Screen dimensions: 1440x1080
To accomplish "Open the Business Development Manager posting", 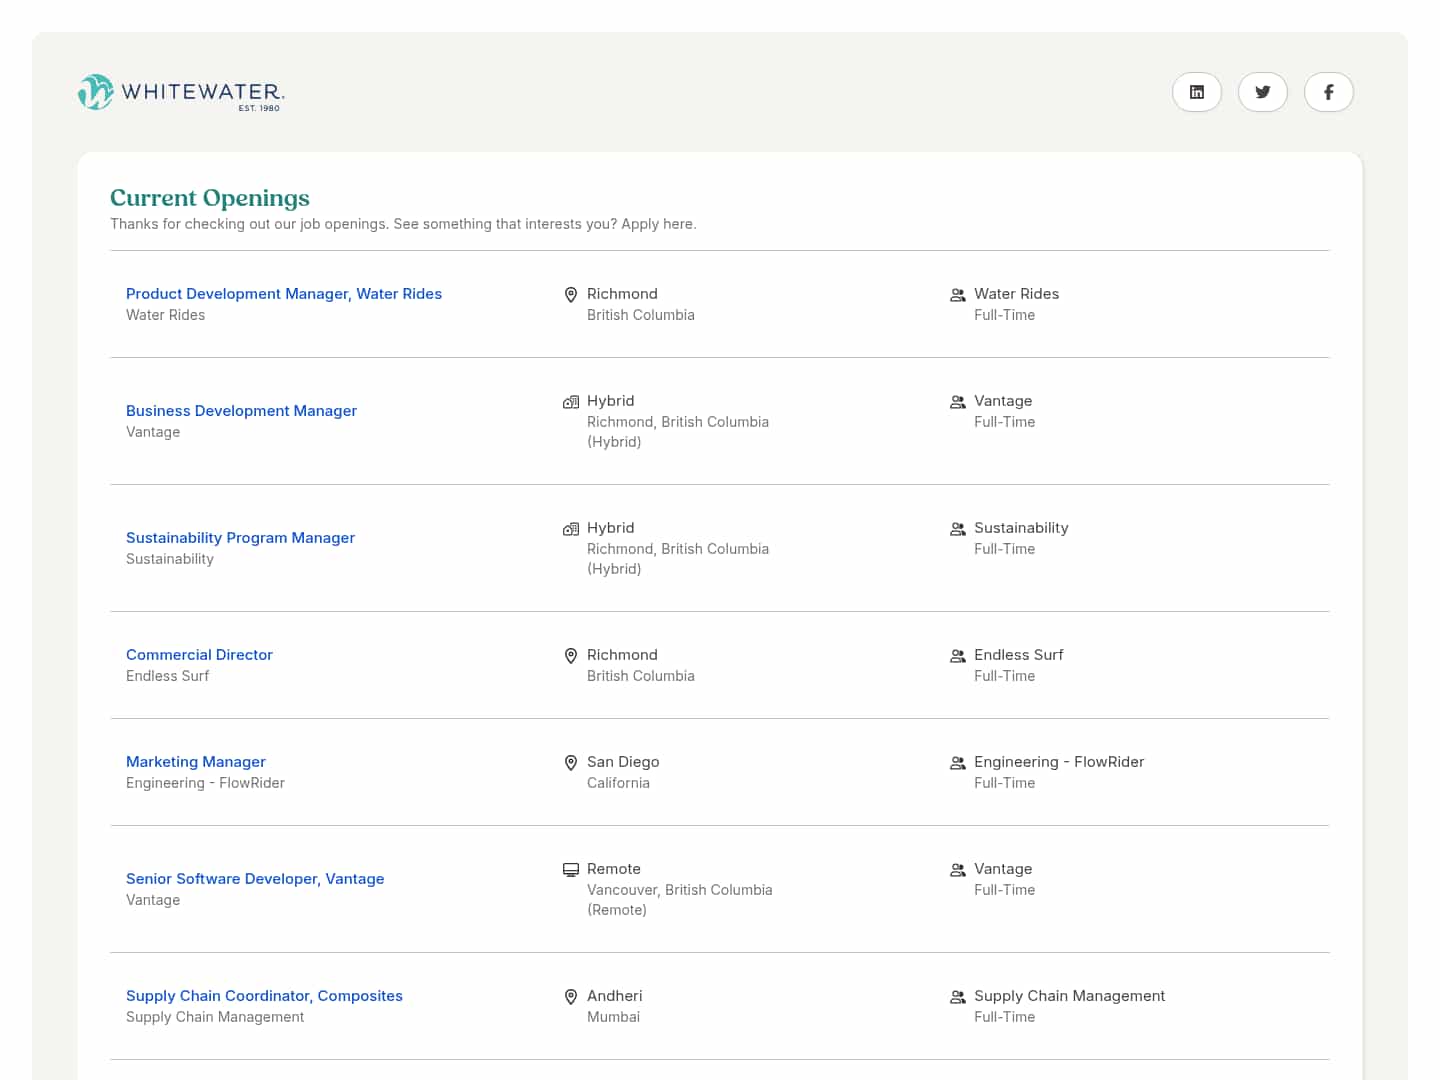I will pos(241,411).
